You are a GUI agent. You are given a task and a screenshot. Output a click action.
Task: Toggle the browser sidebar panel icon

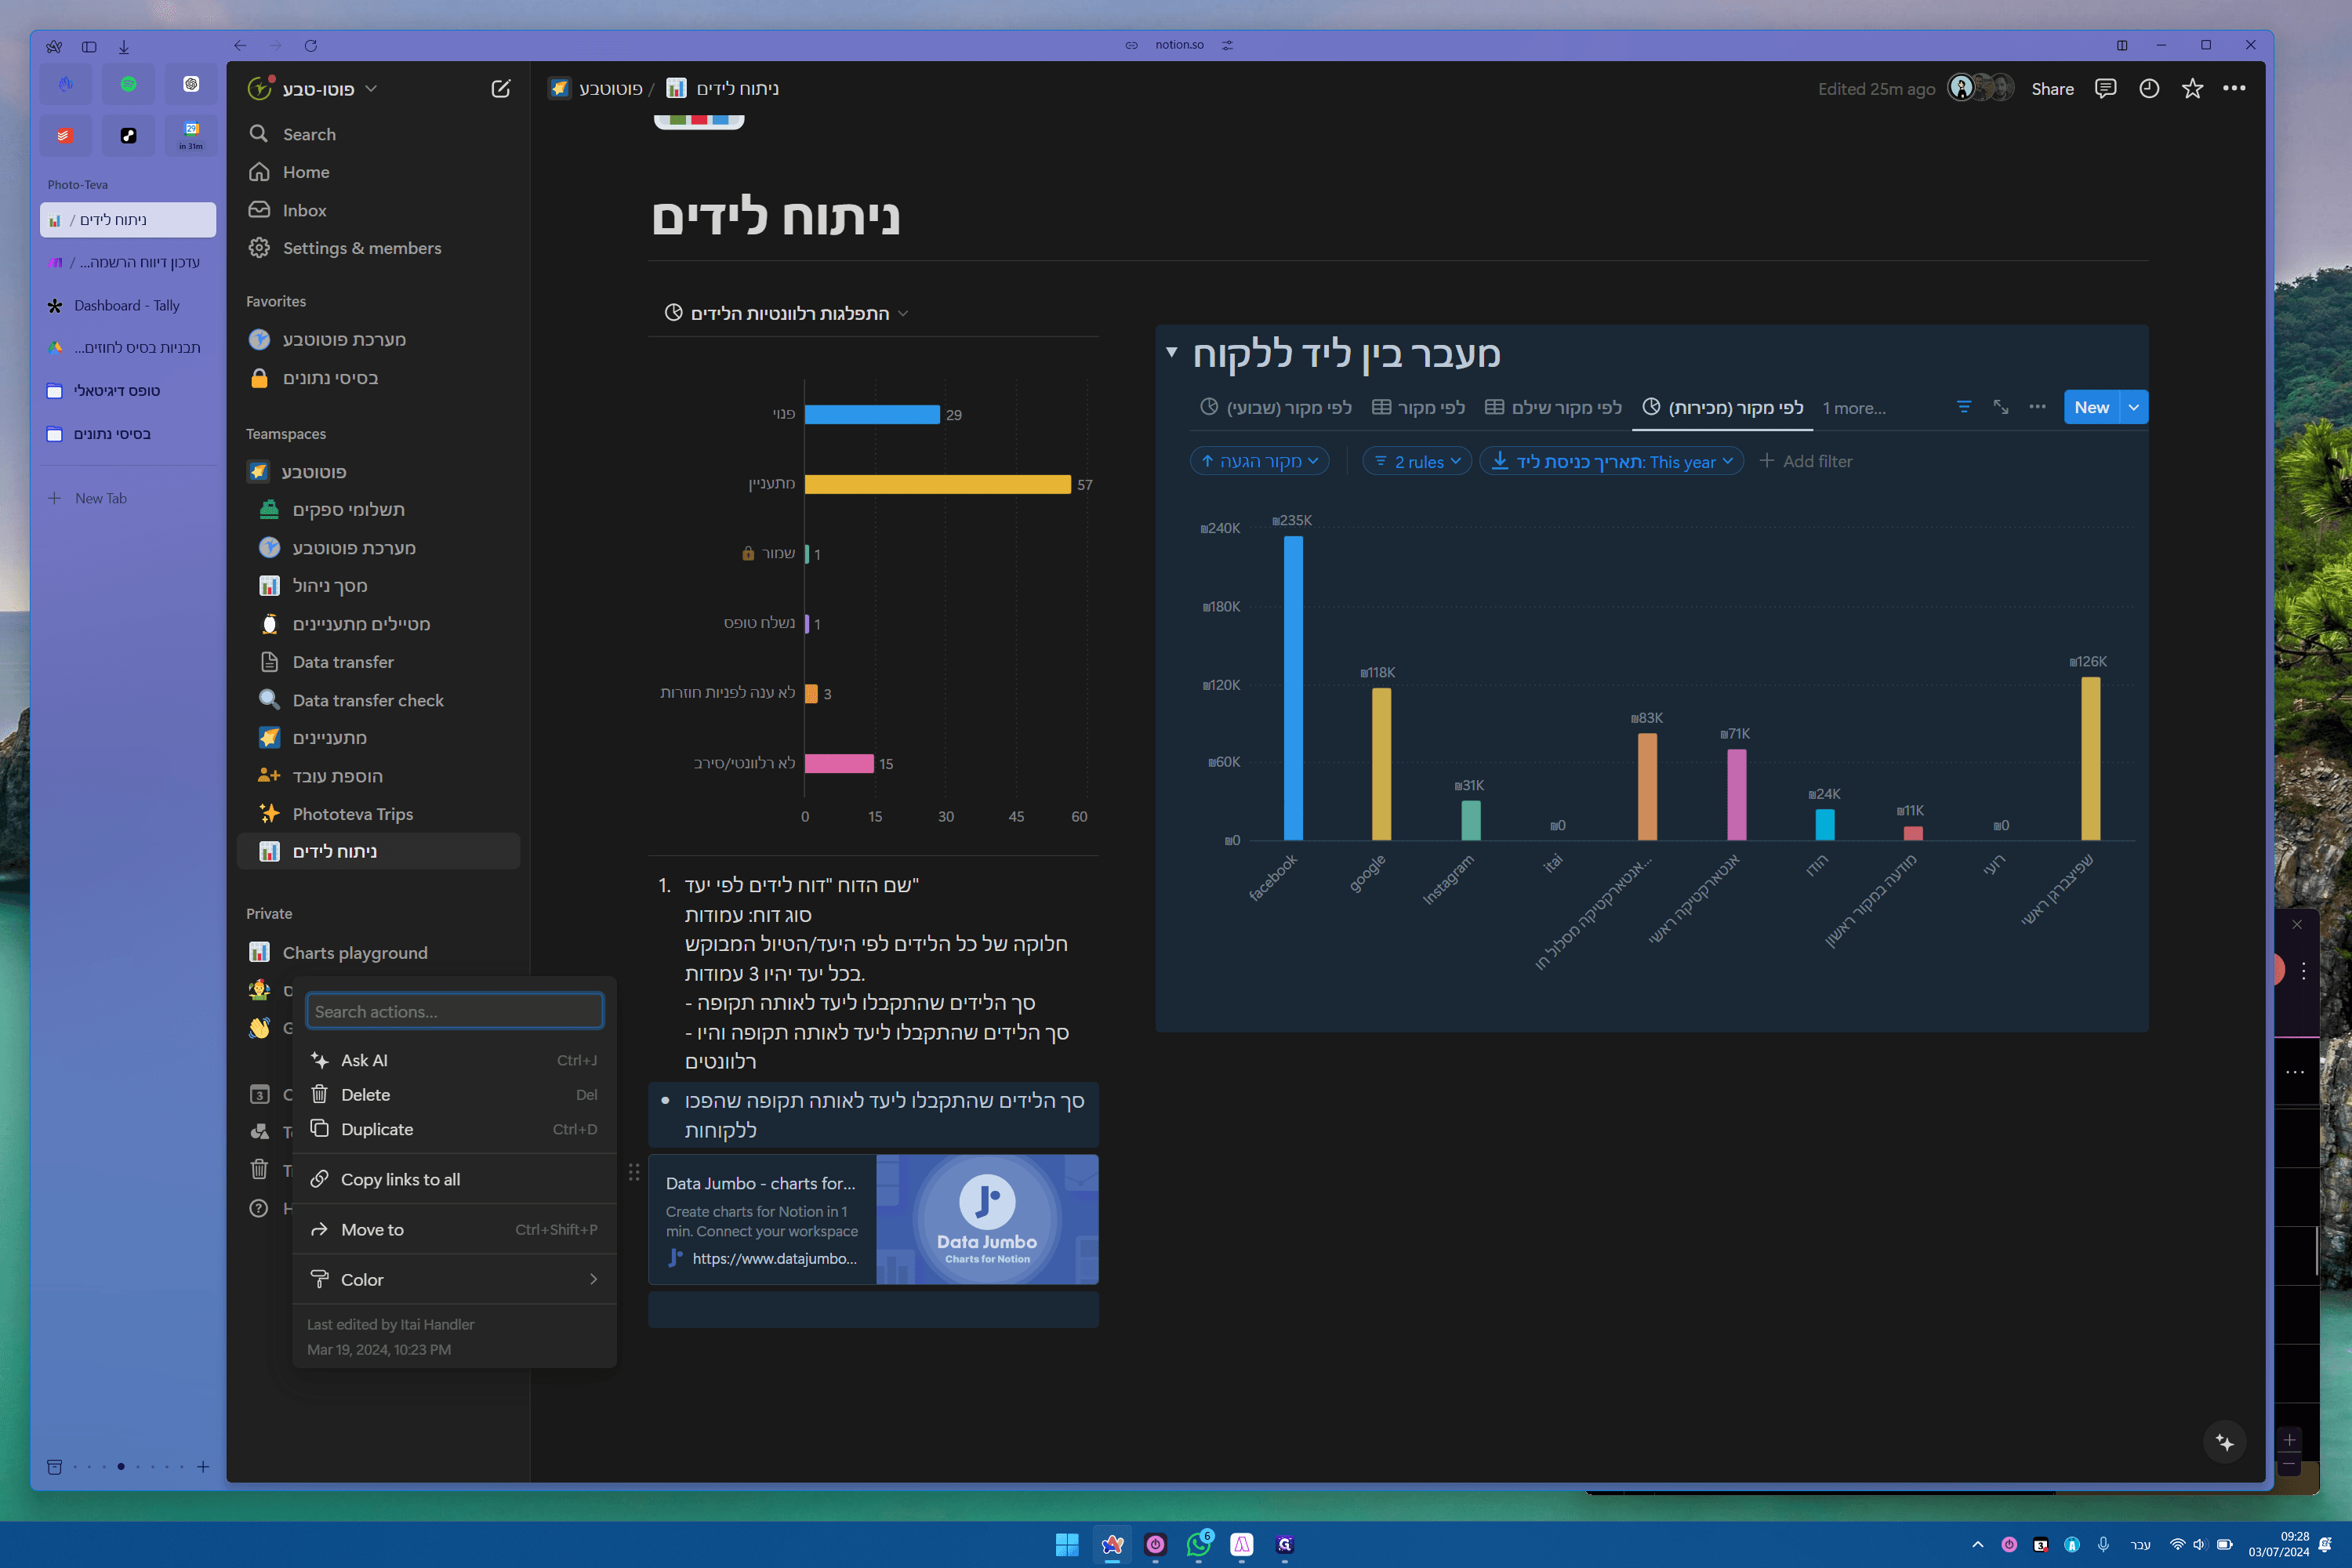point(89,46)
